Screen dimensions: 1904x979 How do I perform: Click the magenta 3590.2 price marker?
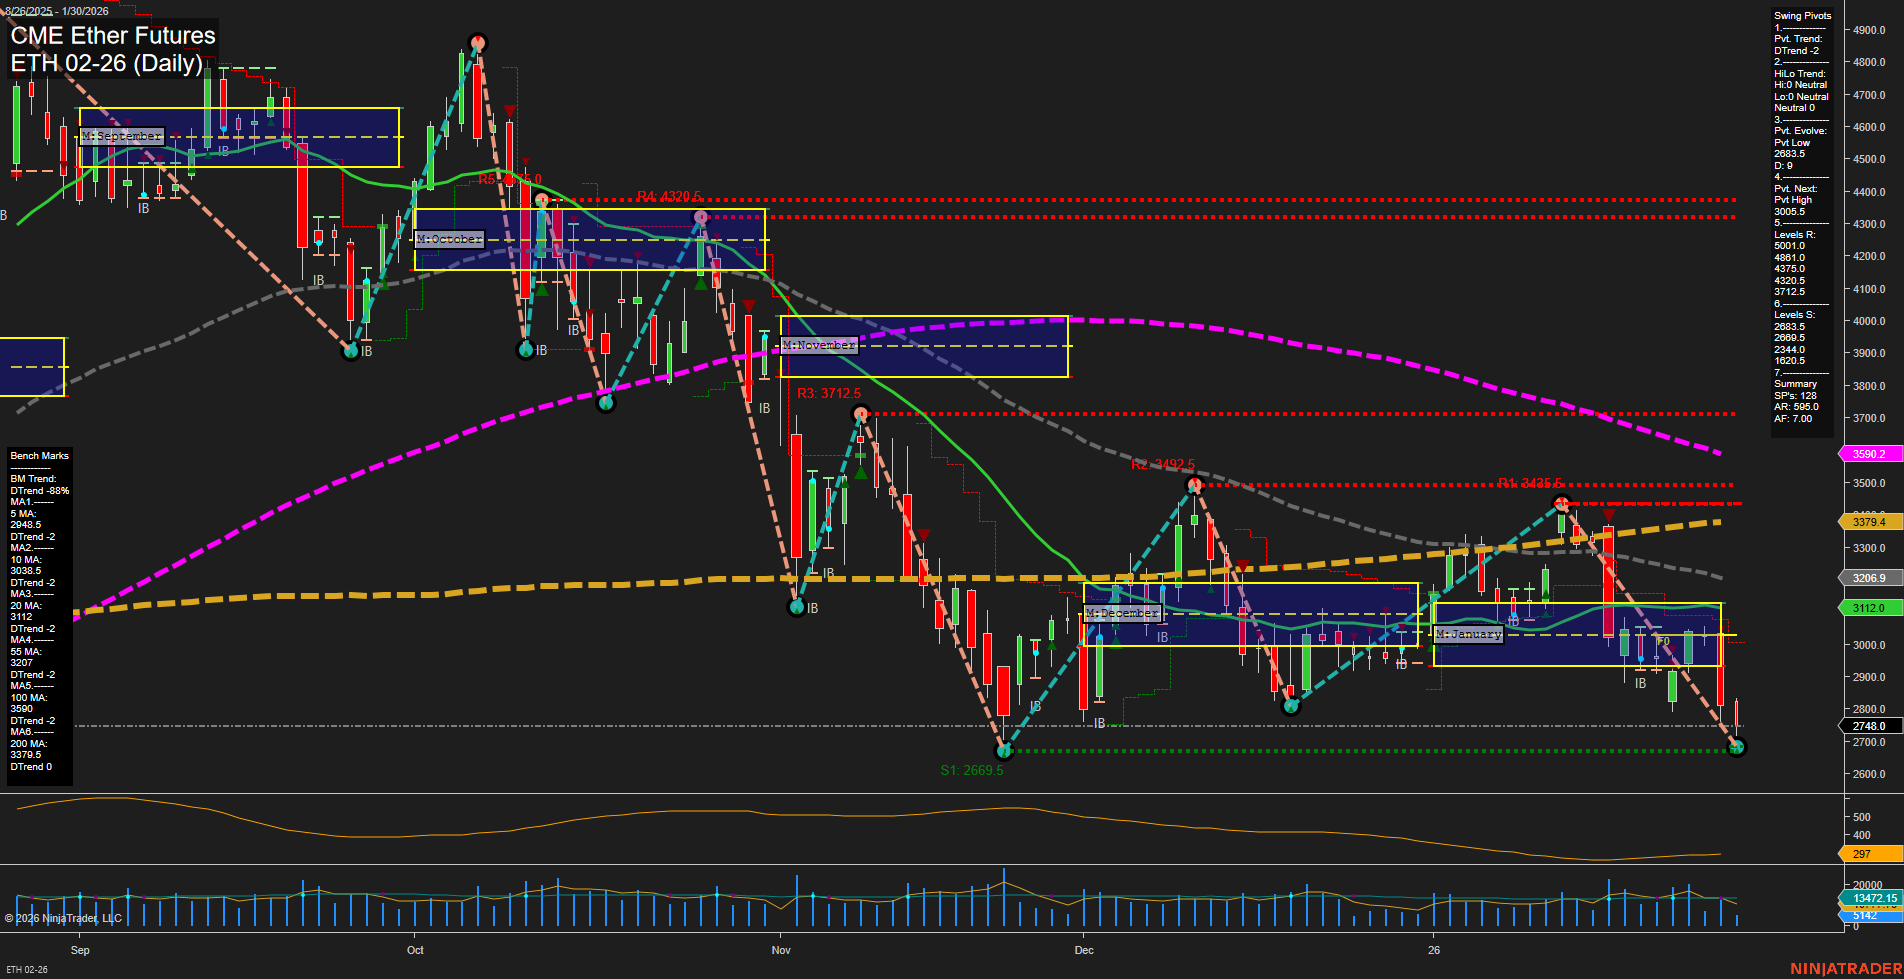pos(1869,454)
